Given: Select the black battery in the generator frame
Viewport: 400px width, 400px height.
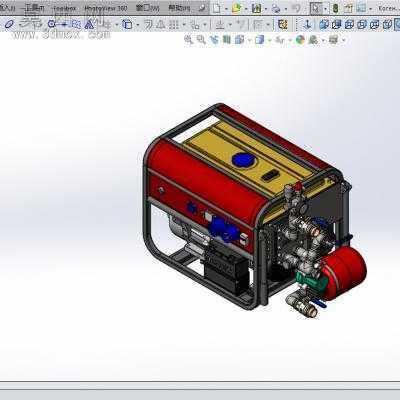Looking at the screenshot, I should [227, 270].
